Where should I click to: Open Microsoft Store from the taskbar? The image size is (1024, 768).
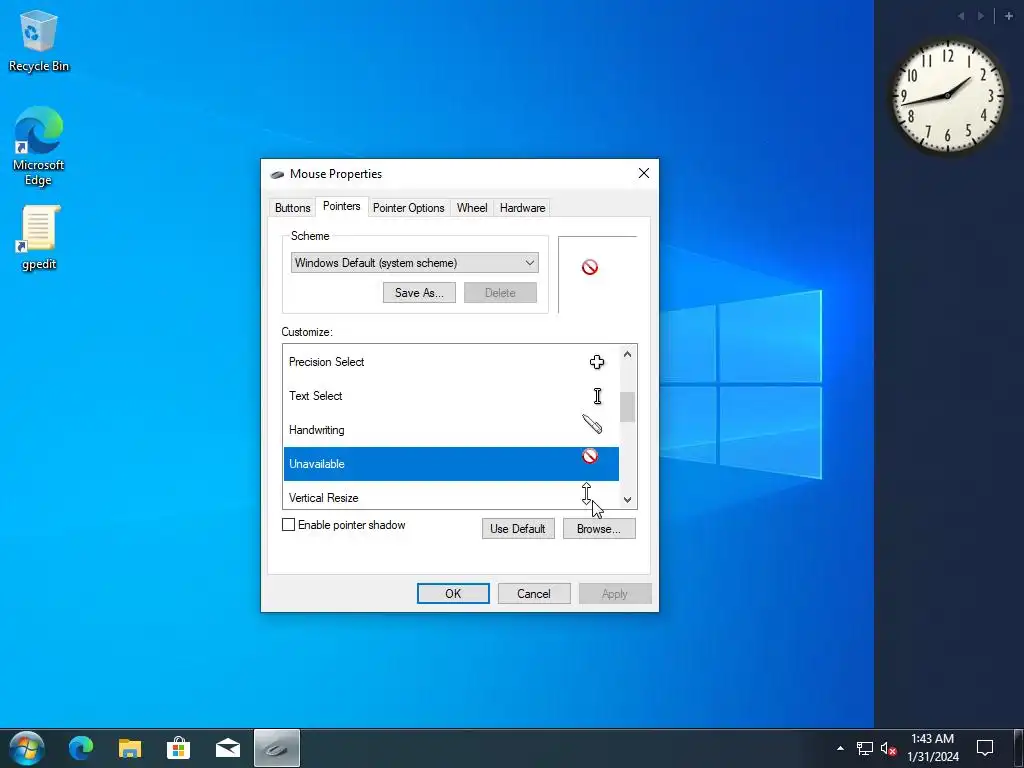tap(178, 748)
